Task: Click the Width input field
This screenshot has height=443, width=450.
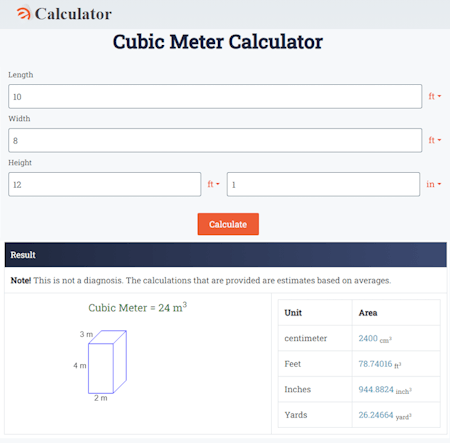Action: pyautogui.click(x=215, y=140)
